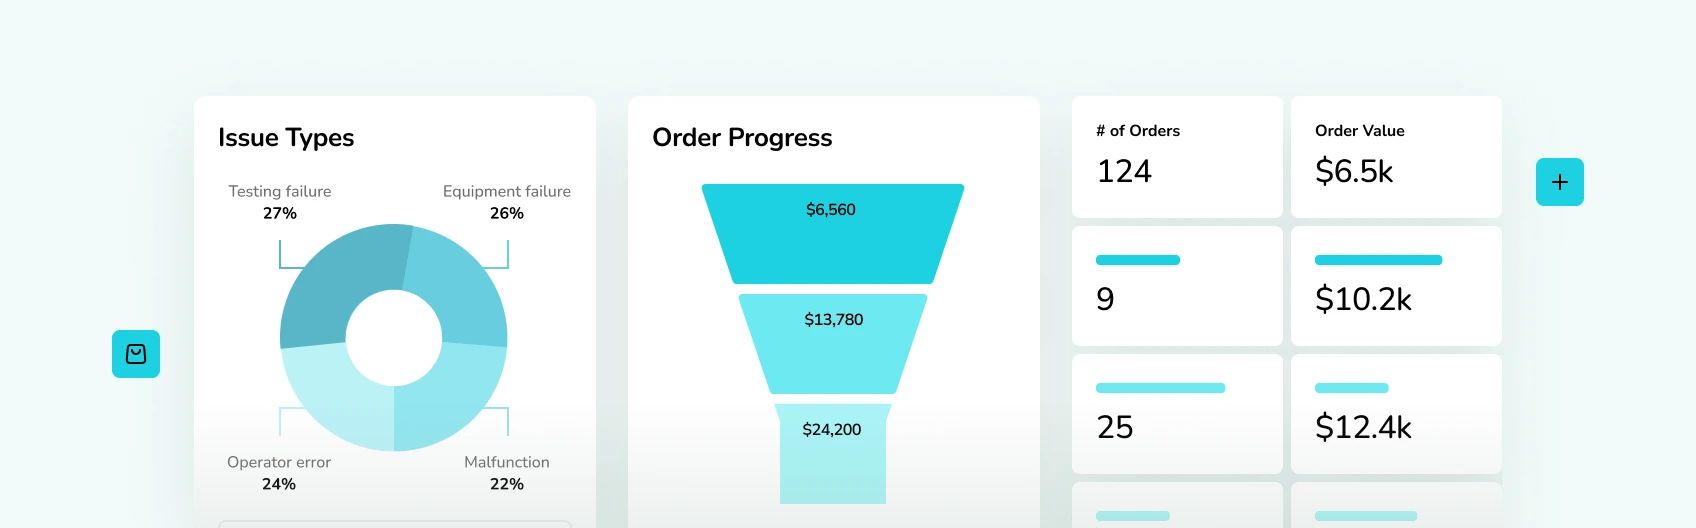
Task: Click the $24,200 funnel stage
Action: point(833,454)
